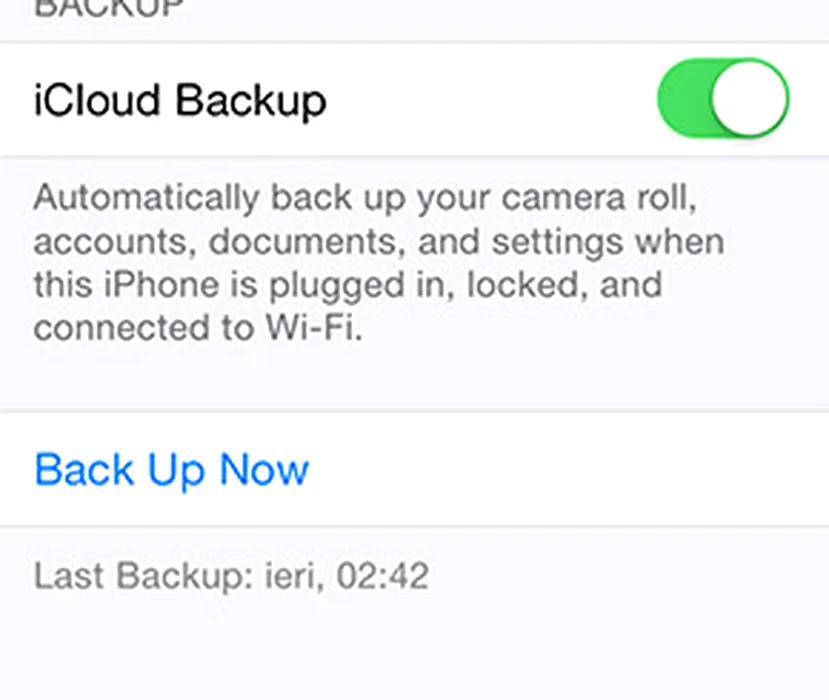
Task: Click the "Automatically back up your camera roll" line
Action: click(364, 198)
